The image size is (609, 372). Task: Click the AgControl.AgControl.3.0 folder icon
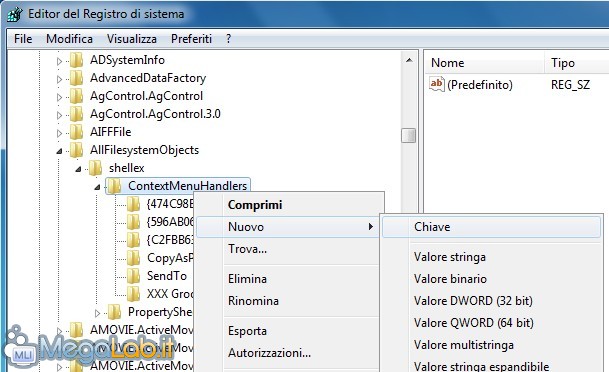click(77, 114)
